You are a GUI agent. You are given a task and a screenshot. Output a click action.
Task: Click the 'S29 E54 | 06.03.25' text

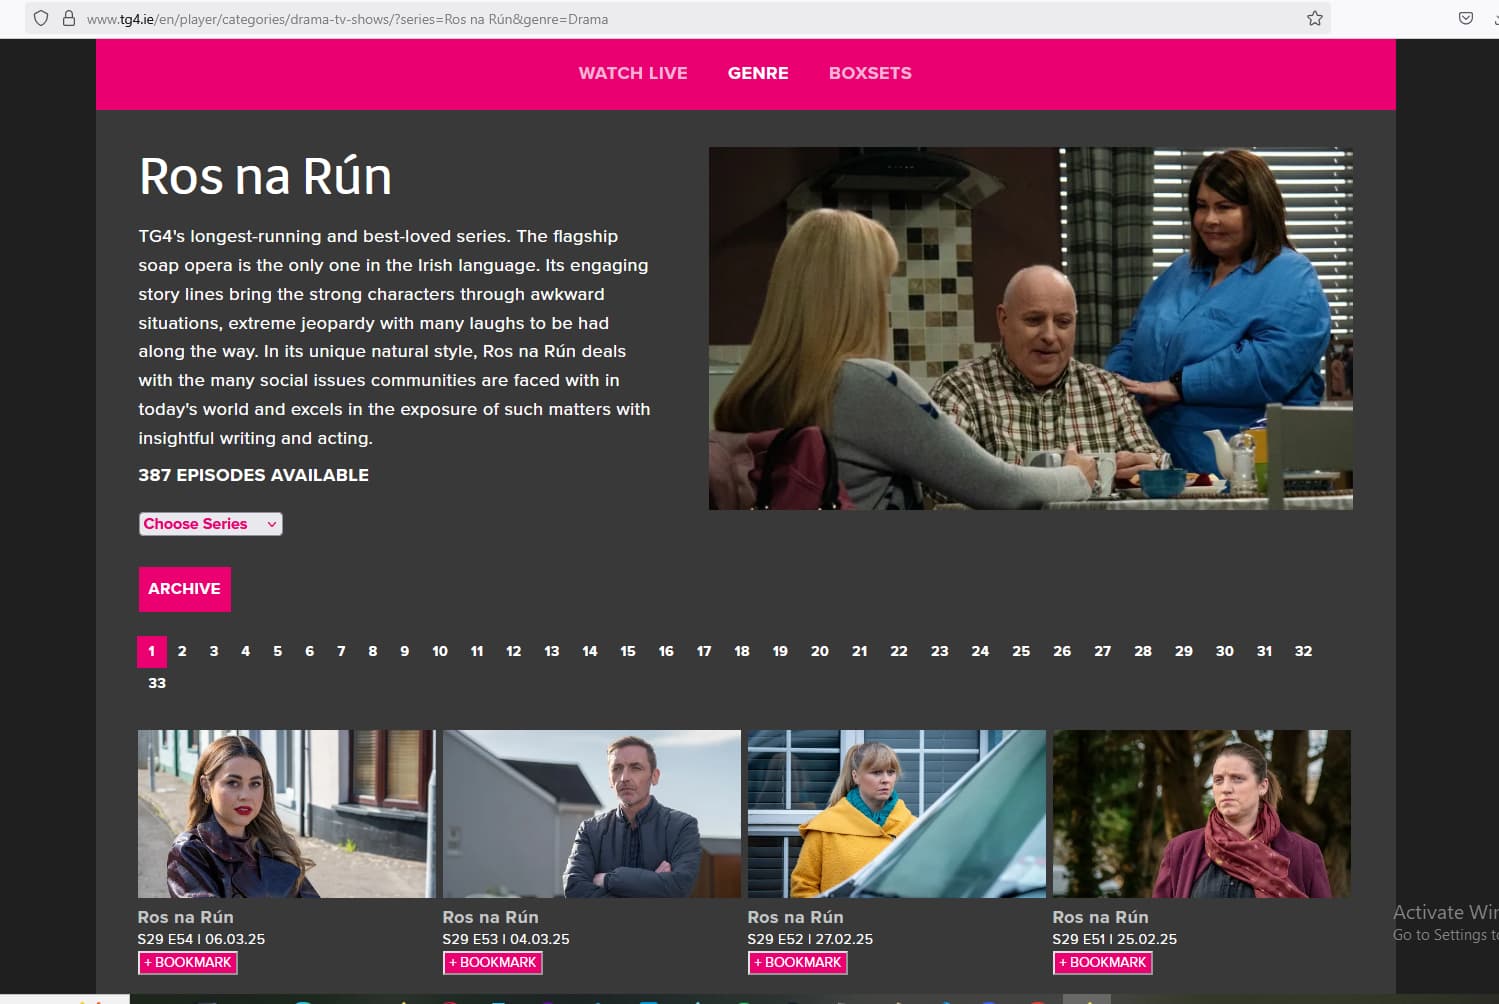tap(201, 939)
